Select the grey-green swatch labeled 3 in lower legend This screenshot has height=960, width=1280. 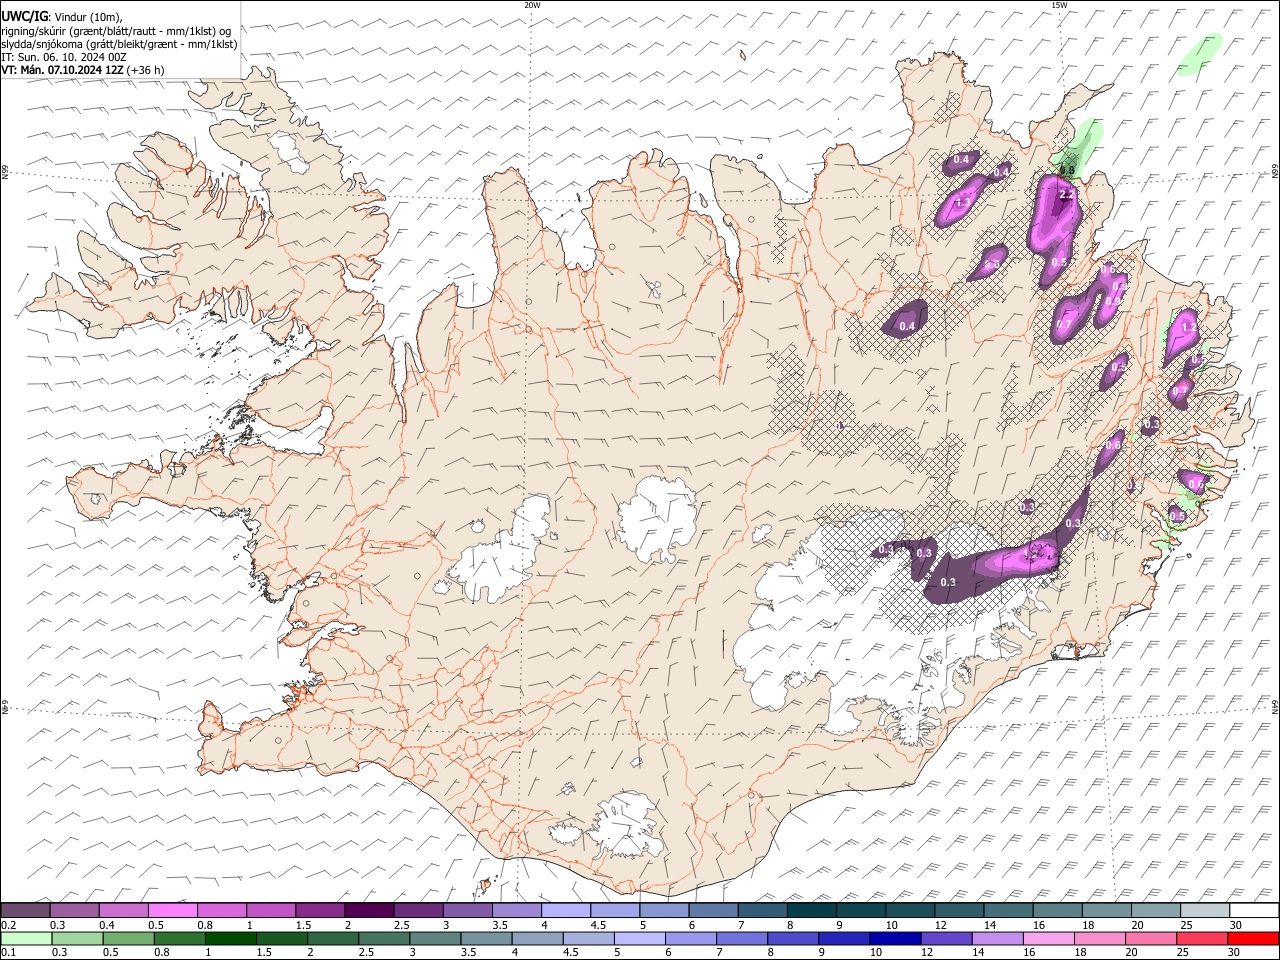[x=436, y=938]
